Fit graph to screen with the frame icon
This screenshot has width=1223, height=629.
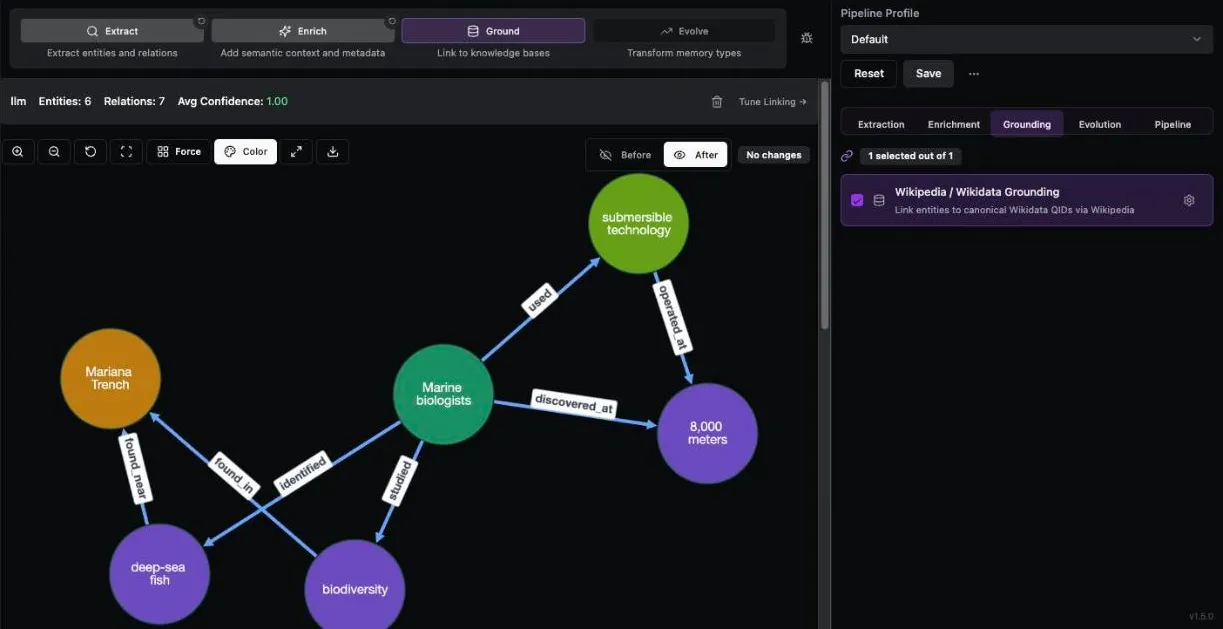coord(126,152)
